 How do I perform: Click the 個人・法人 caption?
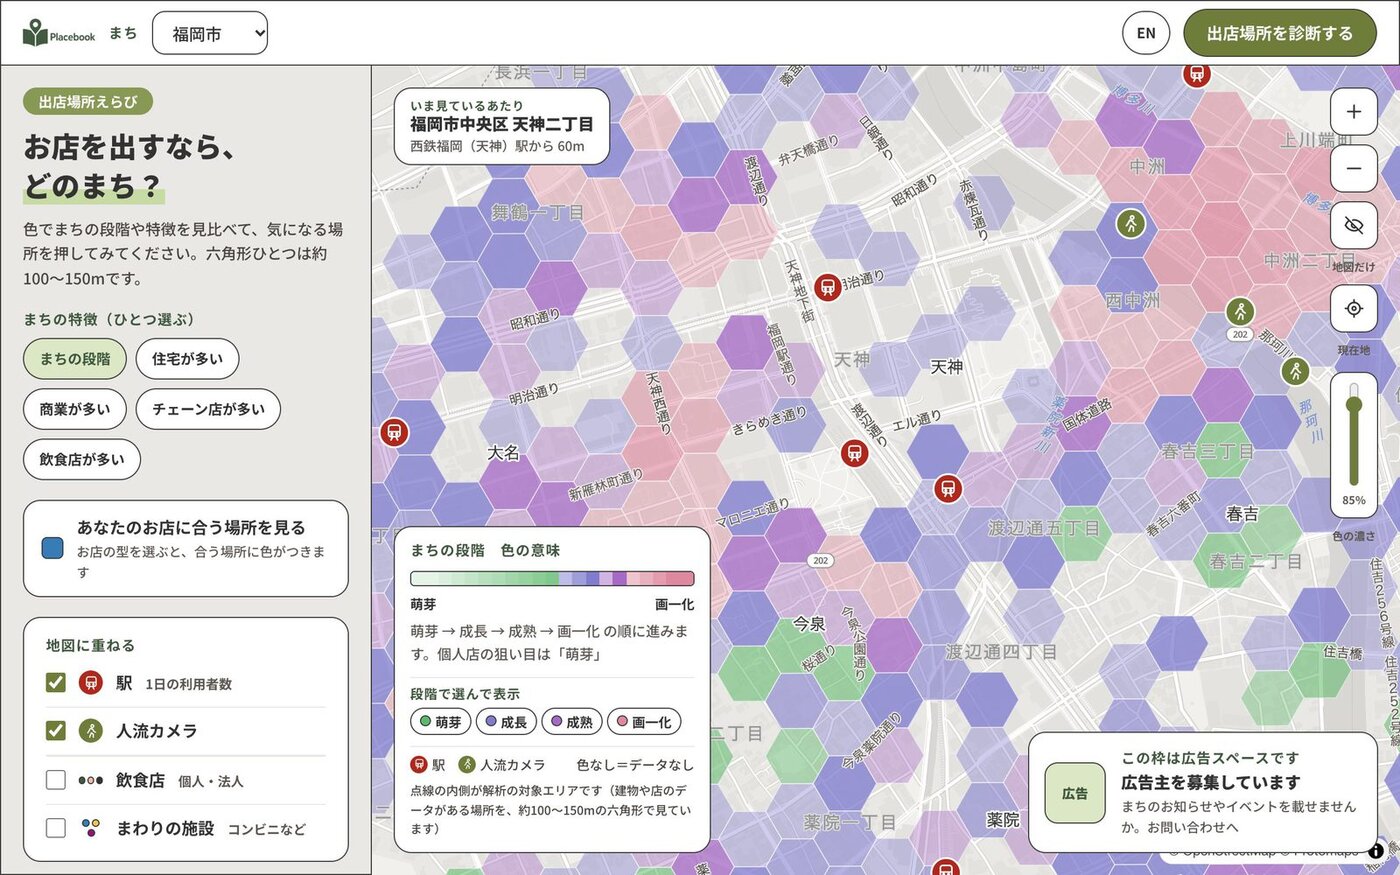point(210,781)
